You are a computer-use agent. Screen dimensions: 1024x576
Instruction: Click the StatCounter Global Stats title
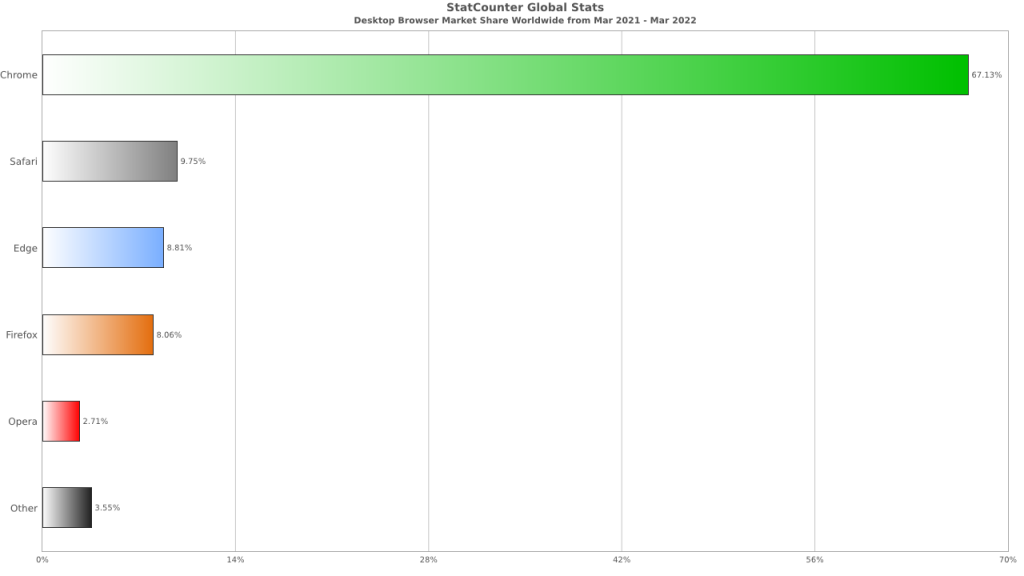coord(525,7)
